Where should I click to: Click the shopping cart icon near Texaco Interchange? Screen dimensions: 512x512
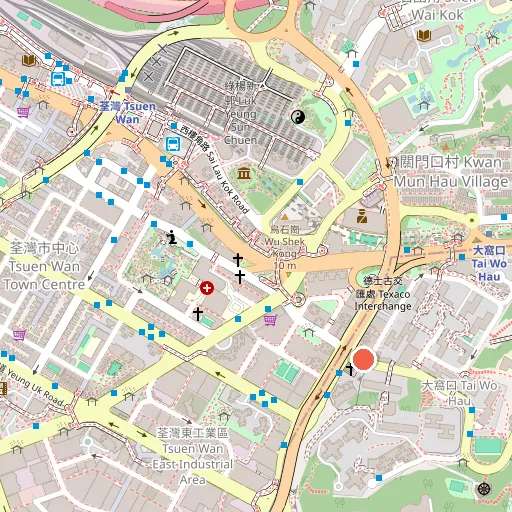coord(270,321)
